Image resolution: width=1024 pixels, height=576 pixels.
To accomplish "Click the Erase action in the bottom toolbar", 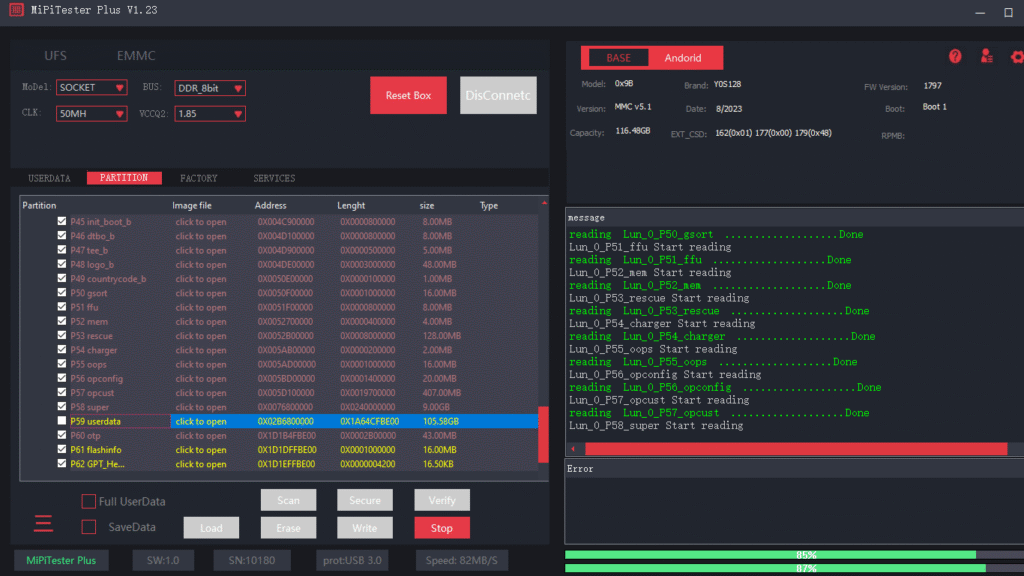I will 288,527.
